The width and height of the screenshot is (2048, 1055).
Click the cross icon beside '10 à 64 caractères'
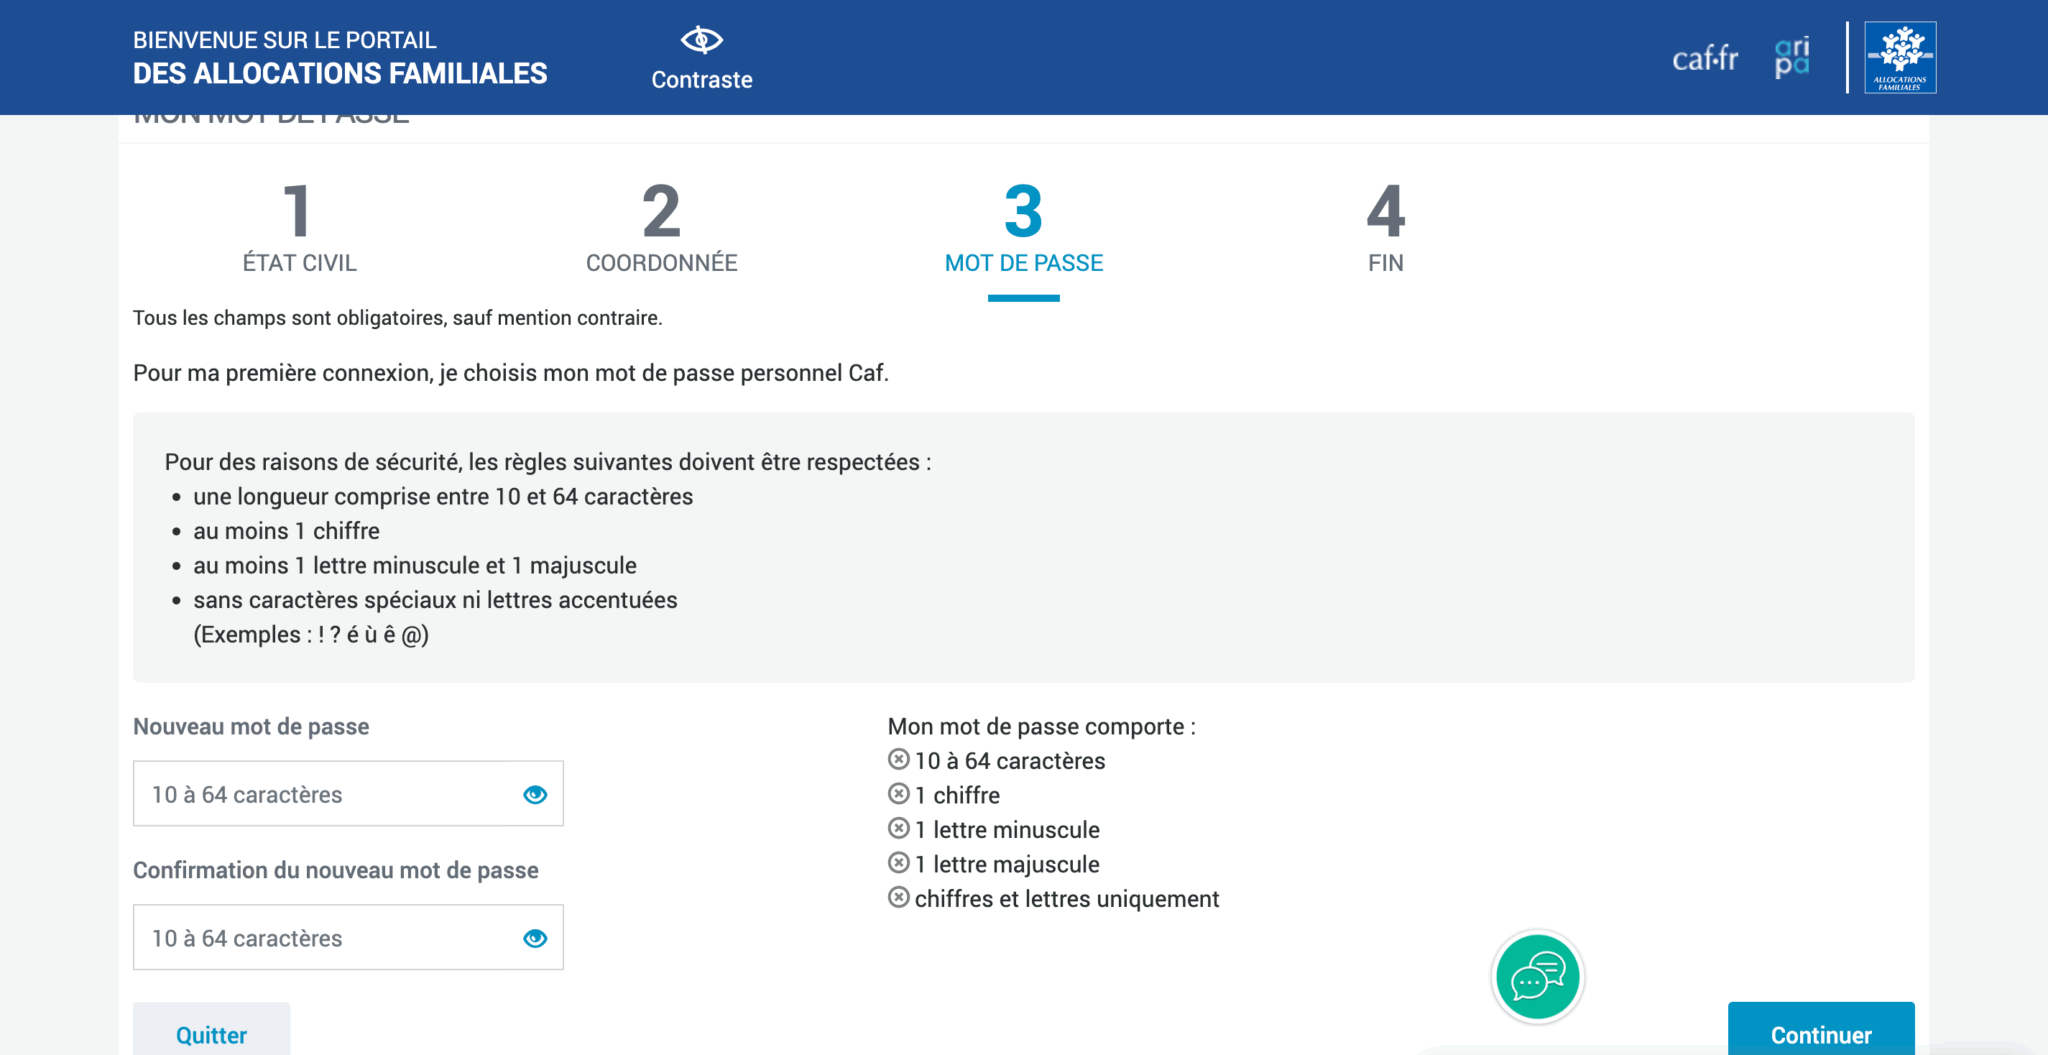pyautogui.click(x=899, y=760)
